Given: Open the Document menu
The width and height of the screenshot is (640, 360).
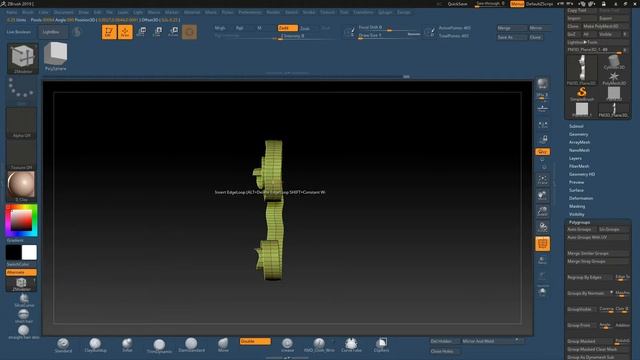Looking at the screenshot, I should coord(64,12).
